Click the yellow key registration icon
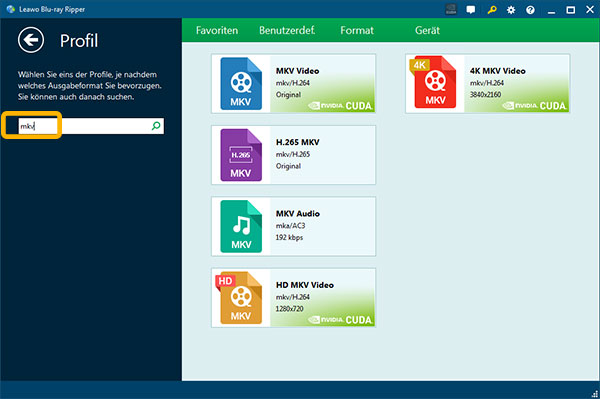The image size is (600, 399). pos(492,10)
